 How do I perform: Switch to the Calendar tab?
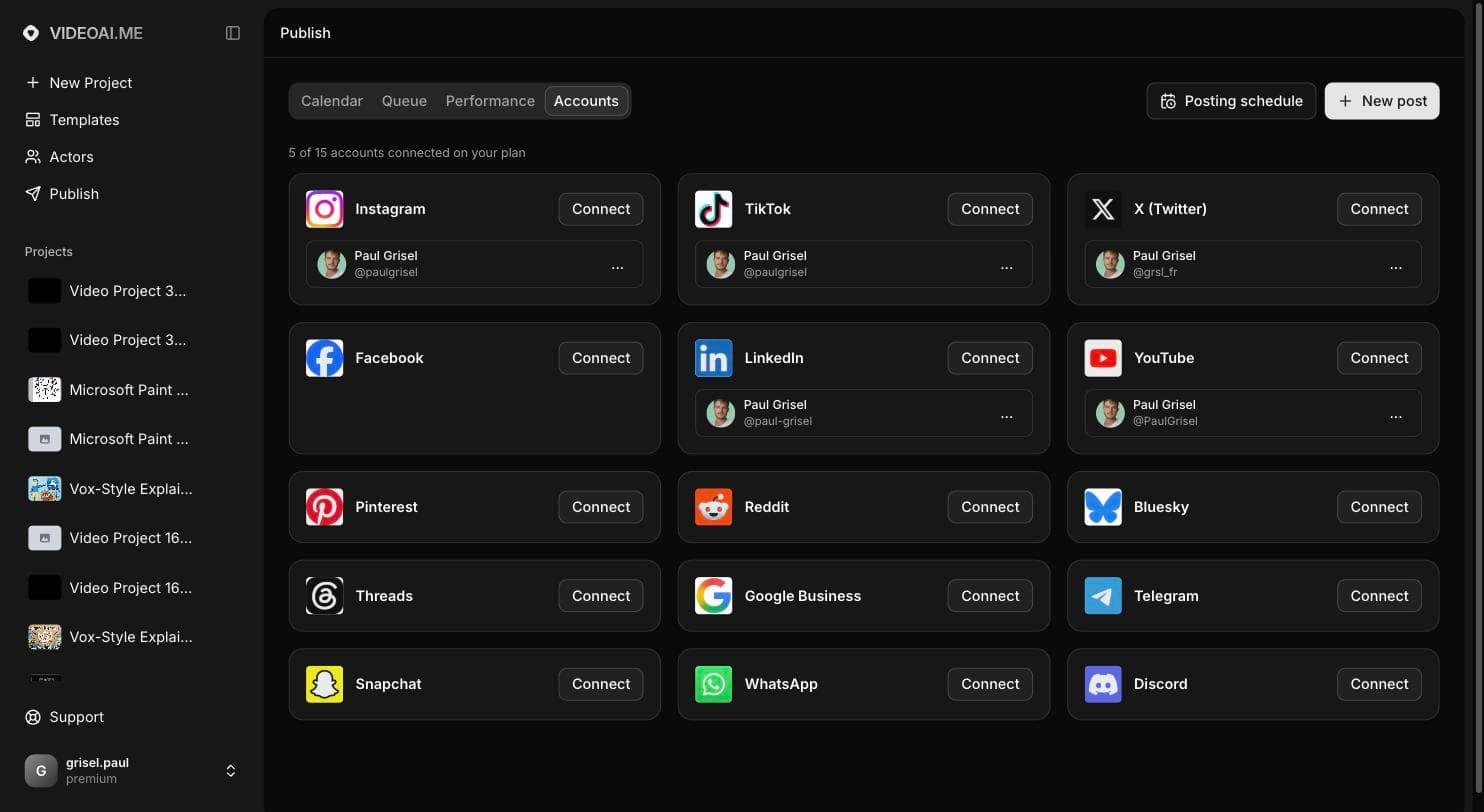click(332, 101)
